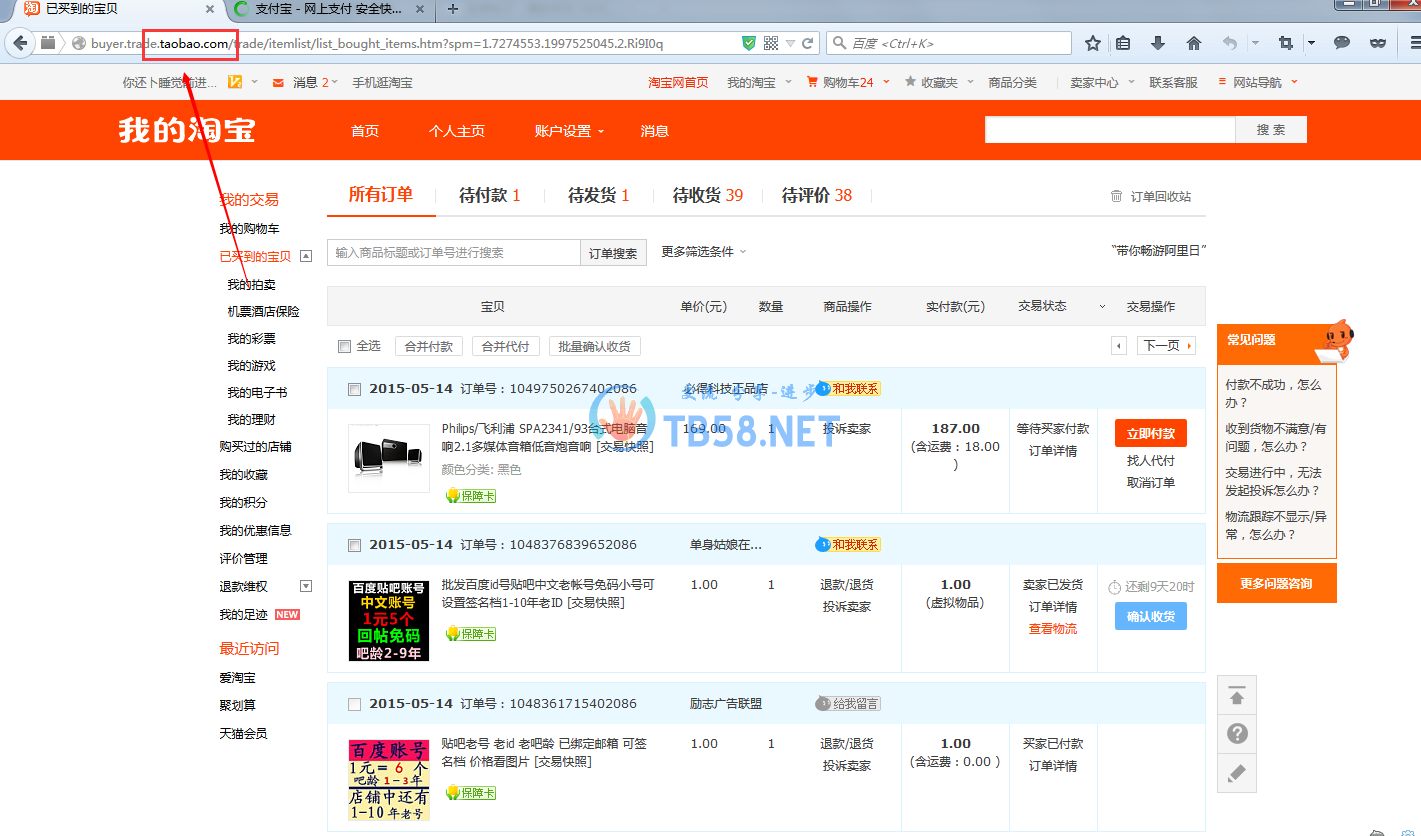The width and height of the screenshot is (1421, 836).
Task: Click the 合并代付 button
Action: (x=506, y=346)
